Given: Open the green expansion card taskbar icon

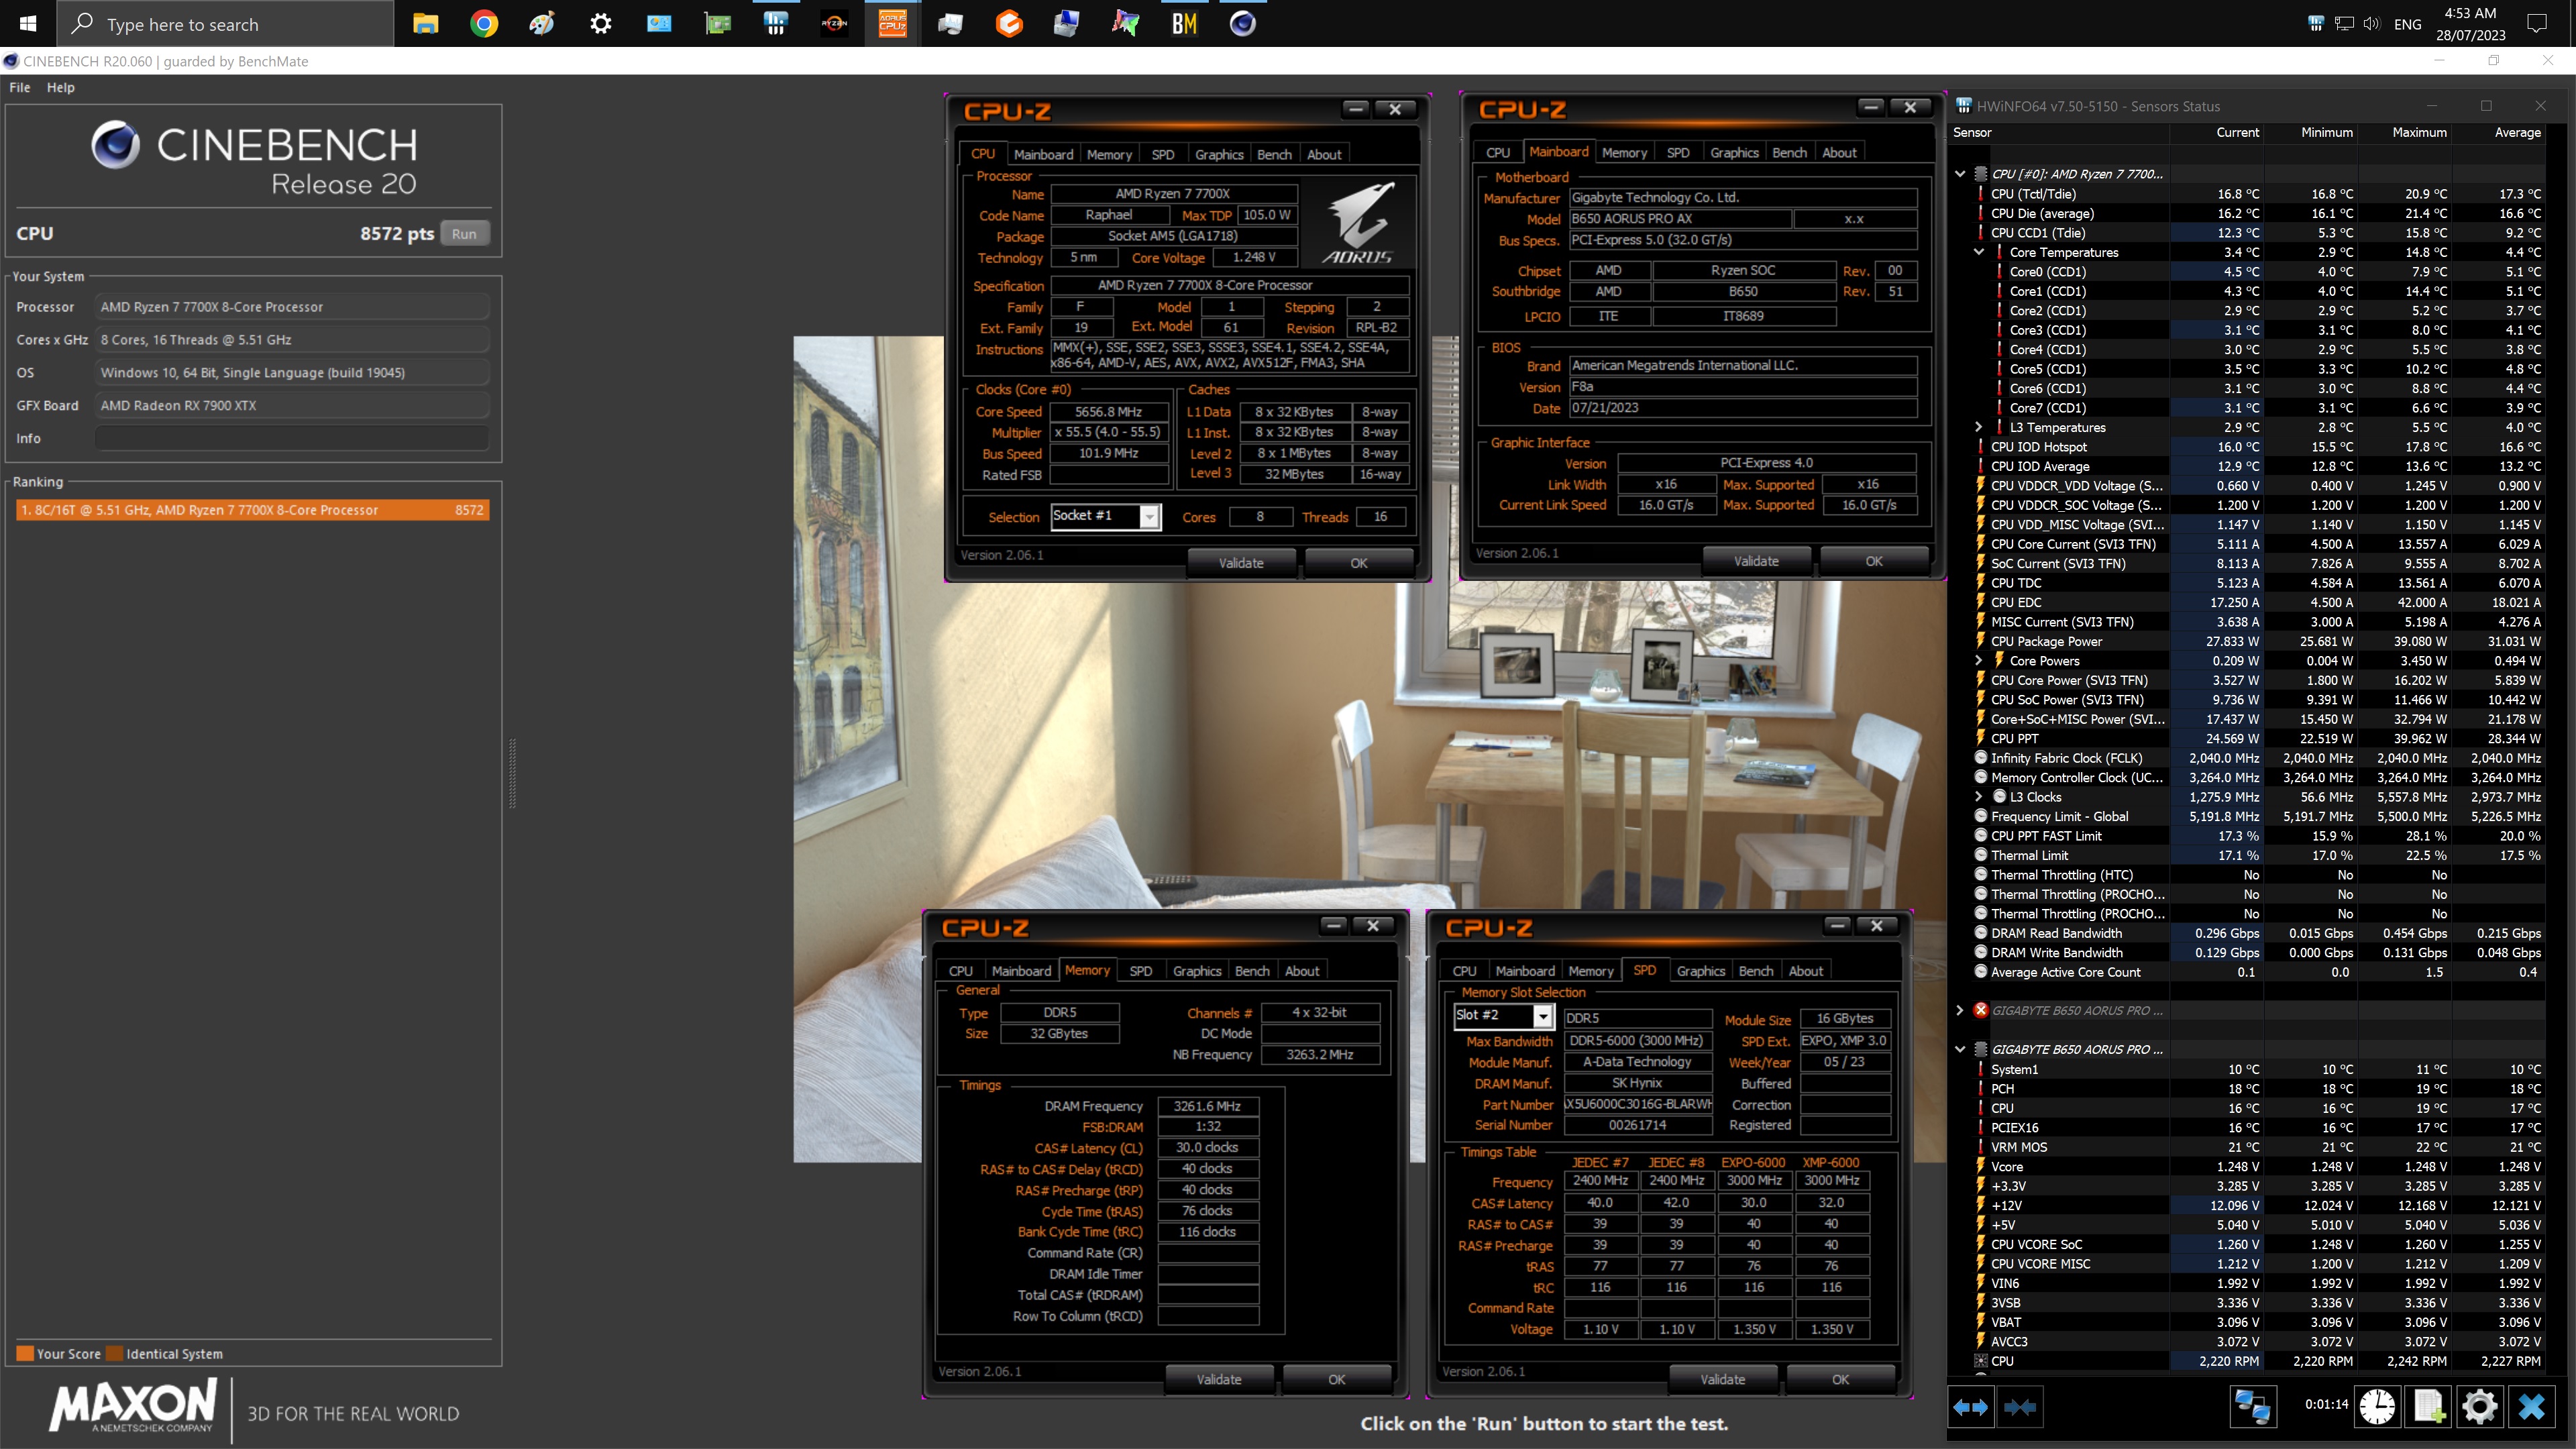Looking at the screenshot, I should coord(717,23).
